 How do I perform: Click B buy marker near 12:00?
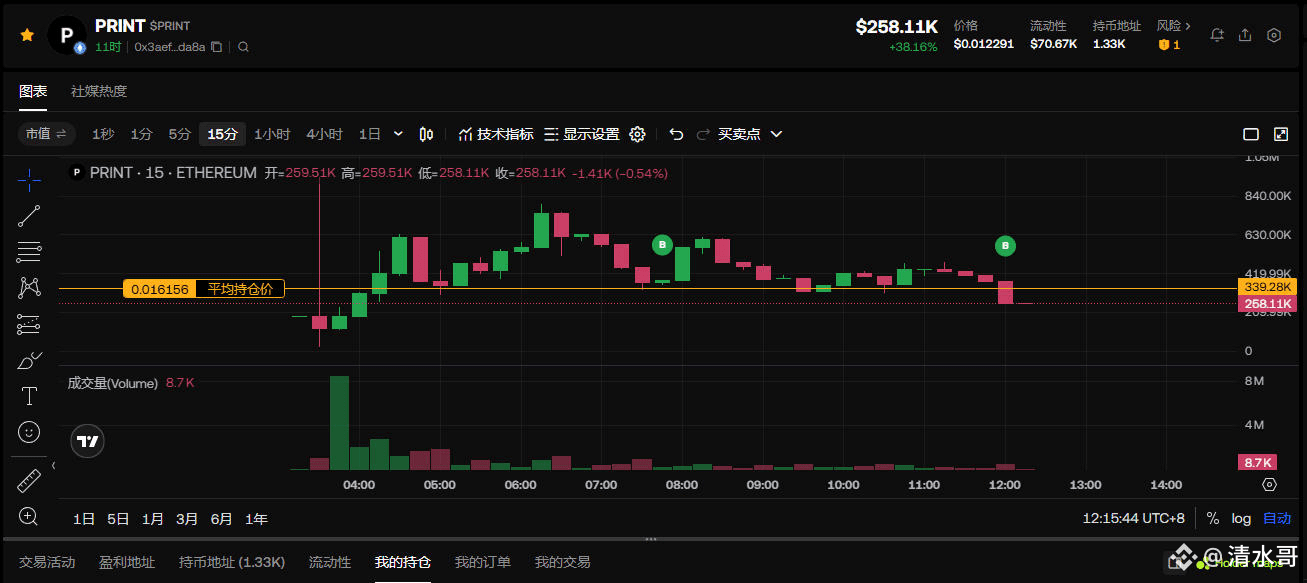1006,246
